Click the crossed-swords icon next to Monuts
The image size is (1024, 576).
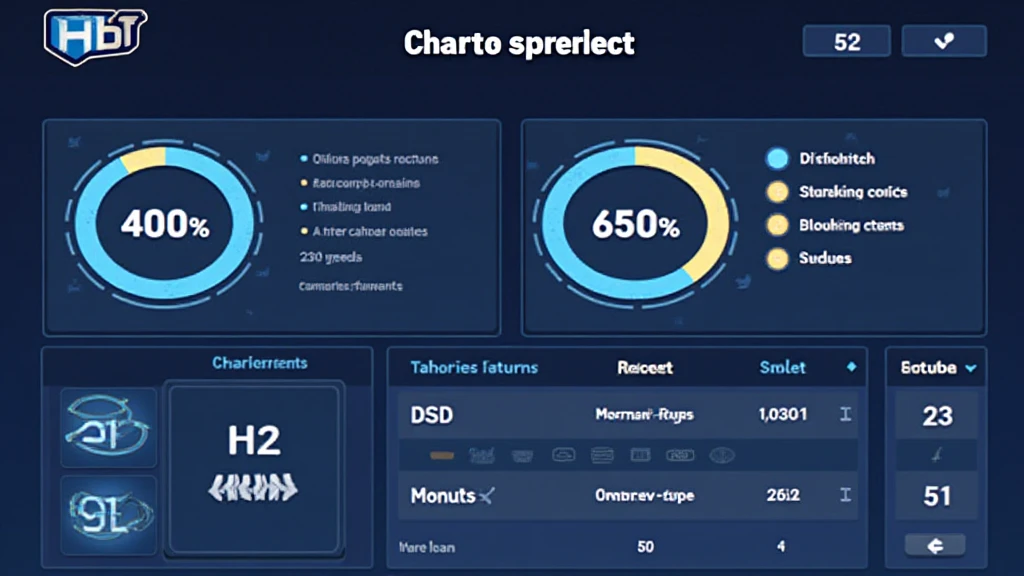coord(488,495)
